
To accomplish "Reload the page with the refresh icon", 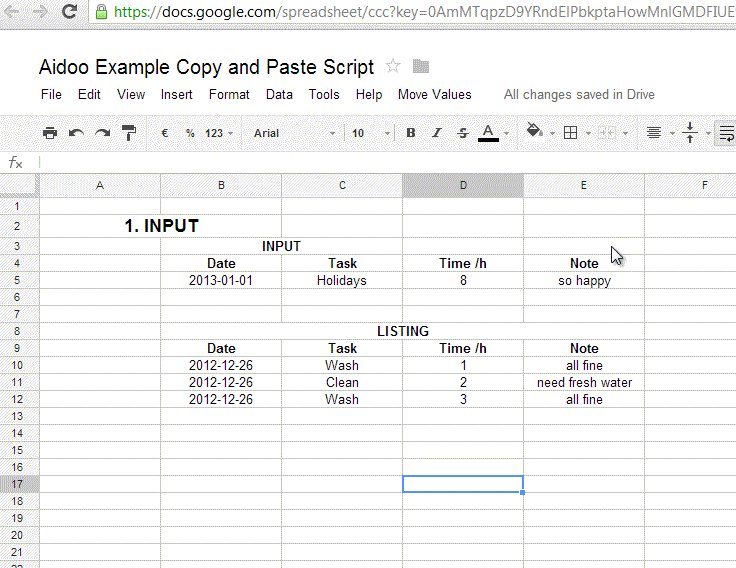I will (70, 11).
